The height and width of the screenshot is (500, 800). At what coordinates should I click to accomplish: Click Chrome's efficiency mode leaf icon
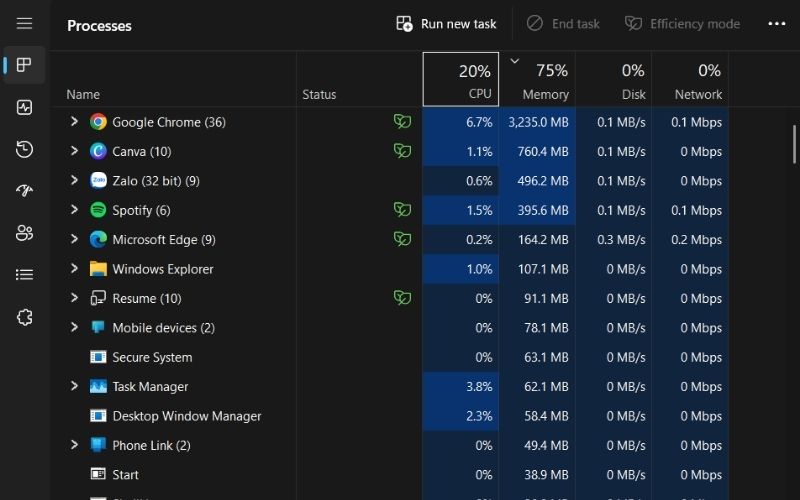point(402,121)
